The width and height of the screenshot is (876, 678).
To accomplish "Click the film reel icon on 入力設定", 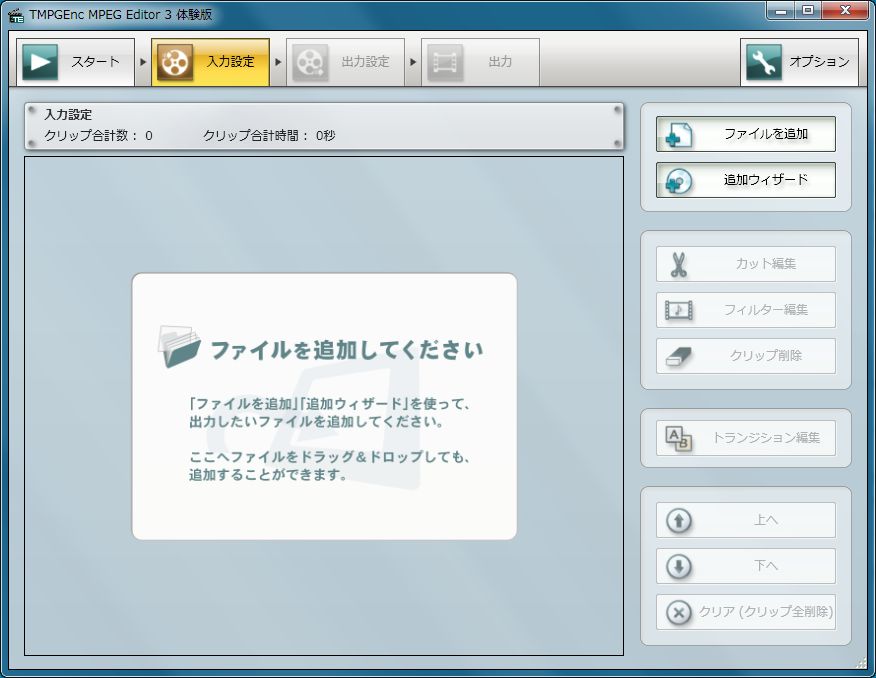I will coord(175,62).
